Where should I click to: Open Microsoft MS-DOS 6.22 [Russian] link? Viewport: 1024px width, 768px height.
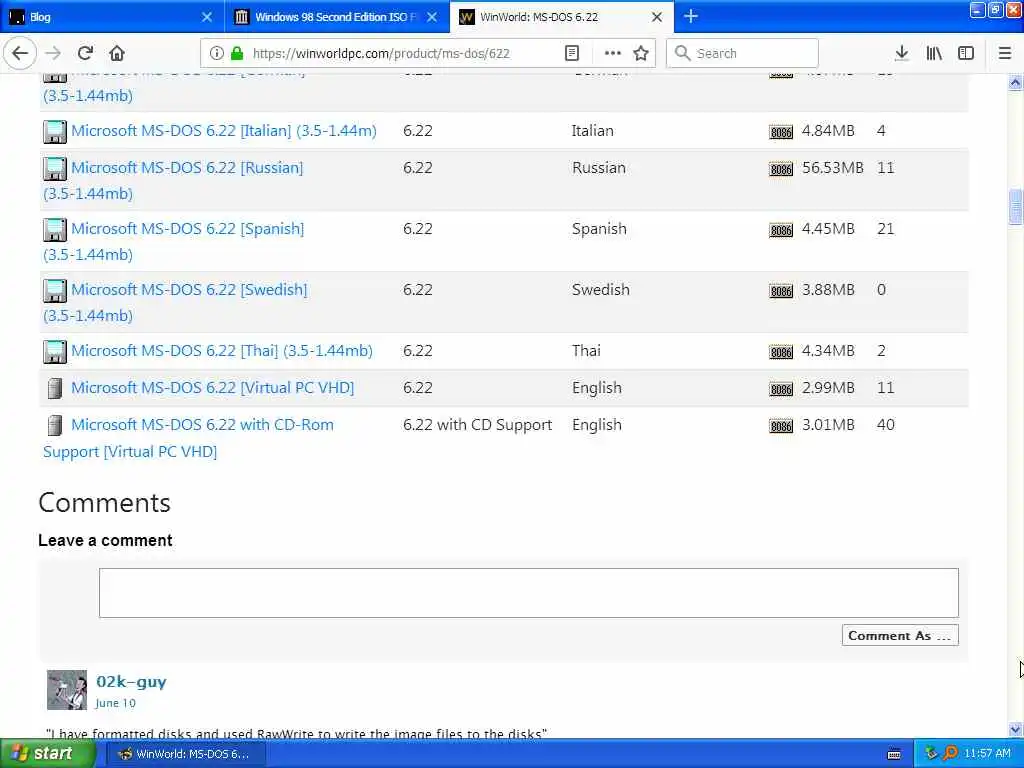pos(187,168)
